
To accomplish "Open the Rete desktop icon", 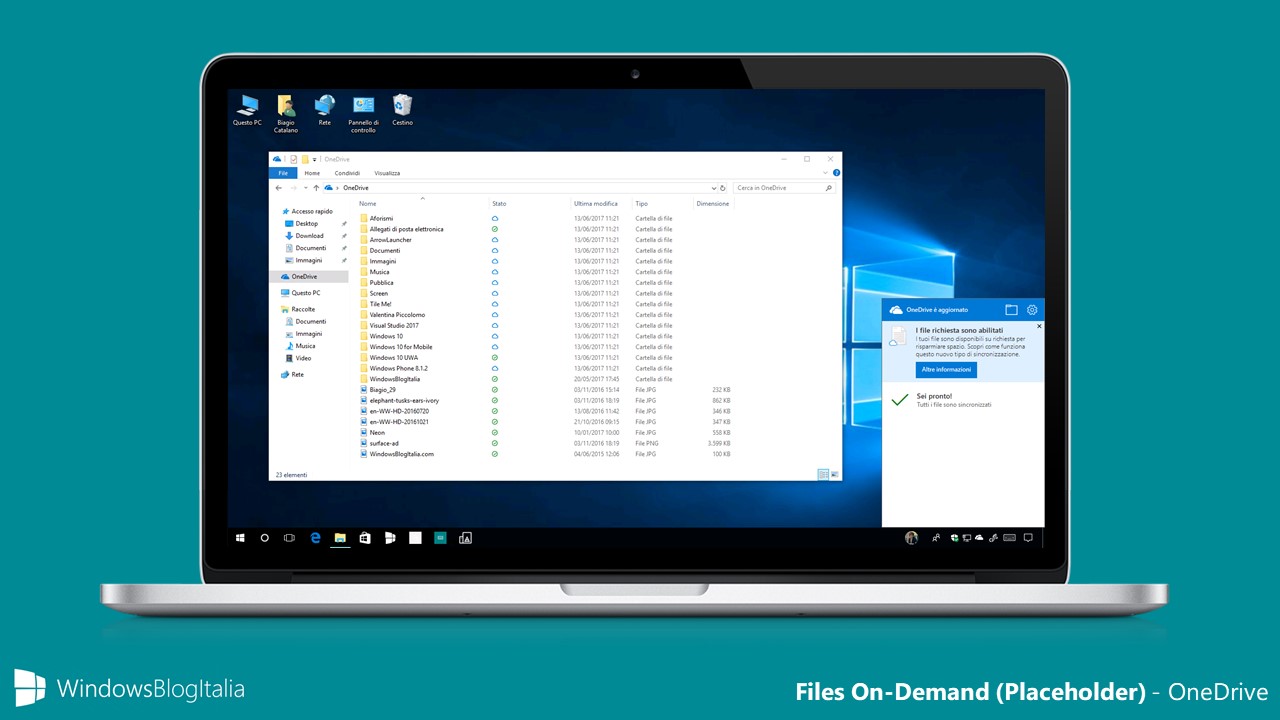I will (324, 110).
